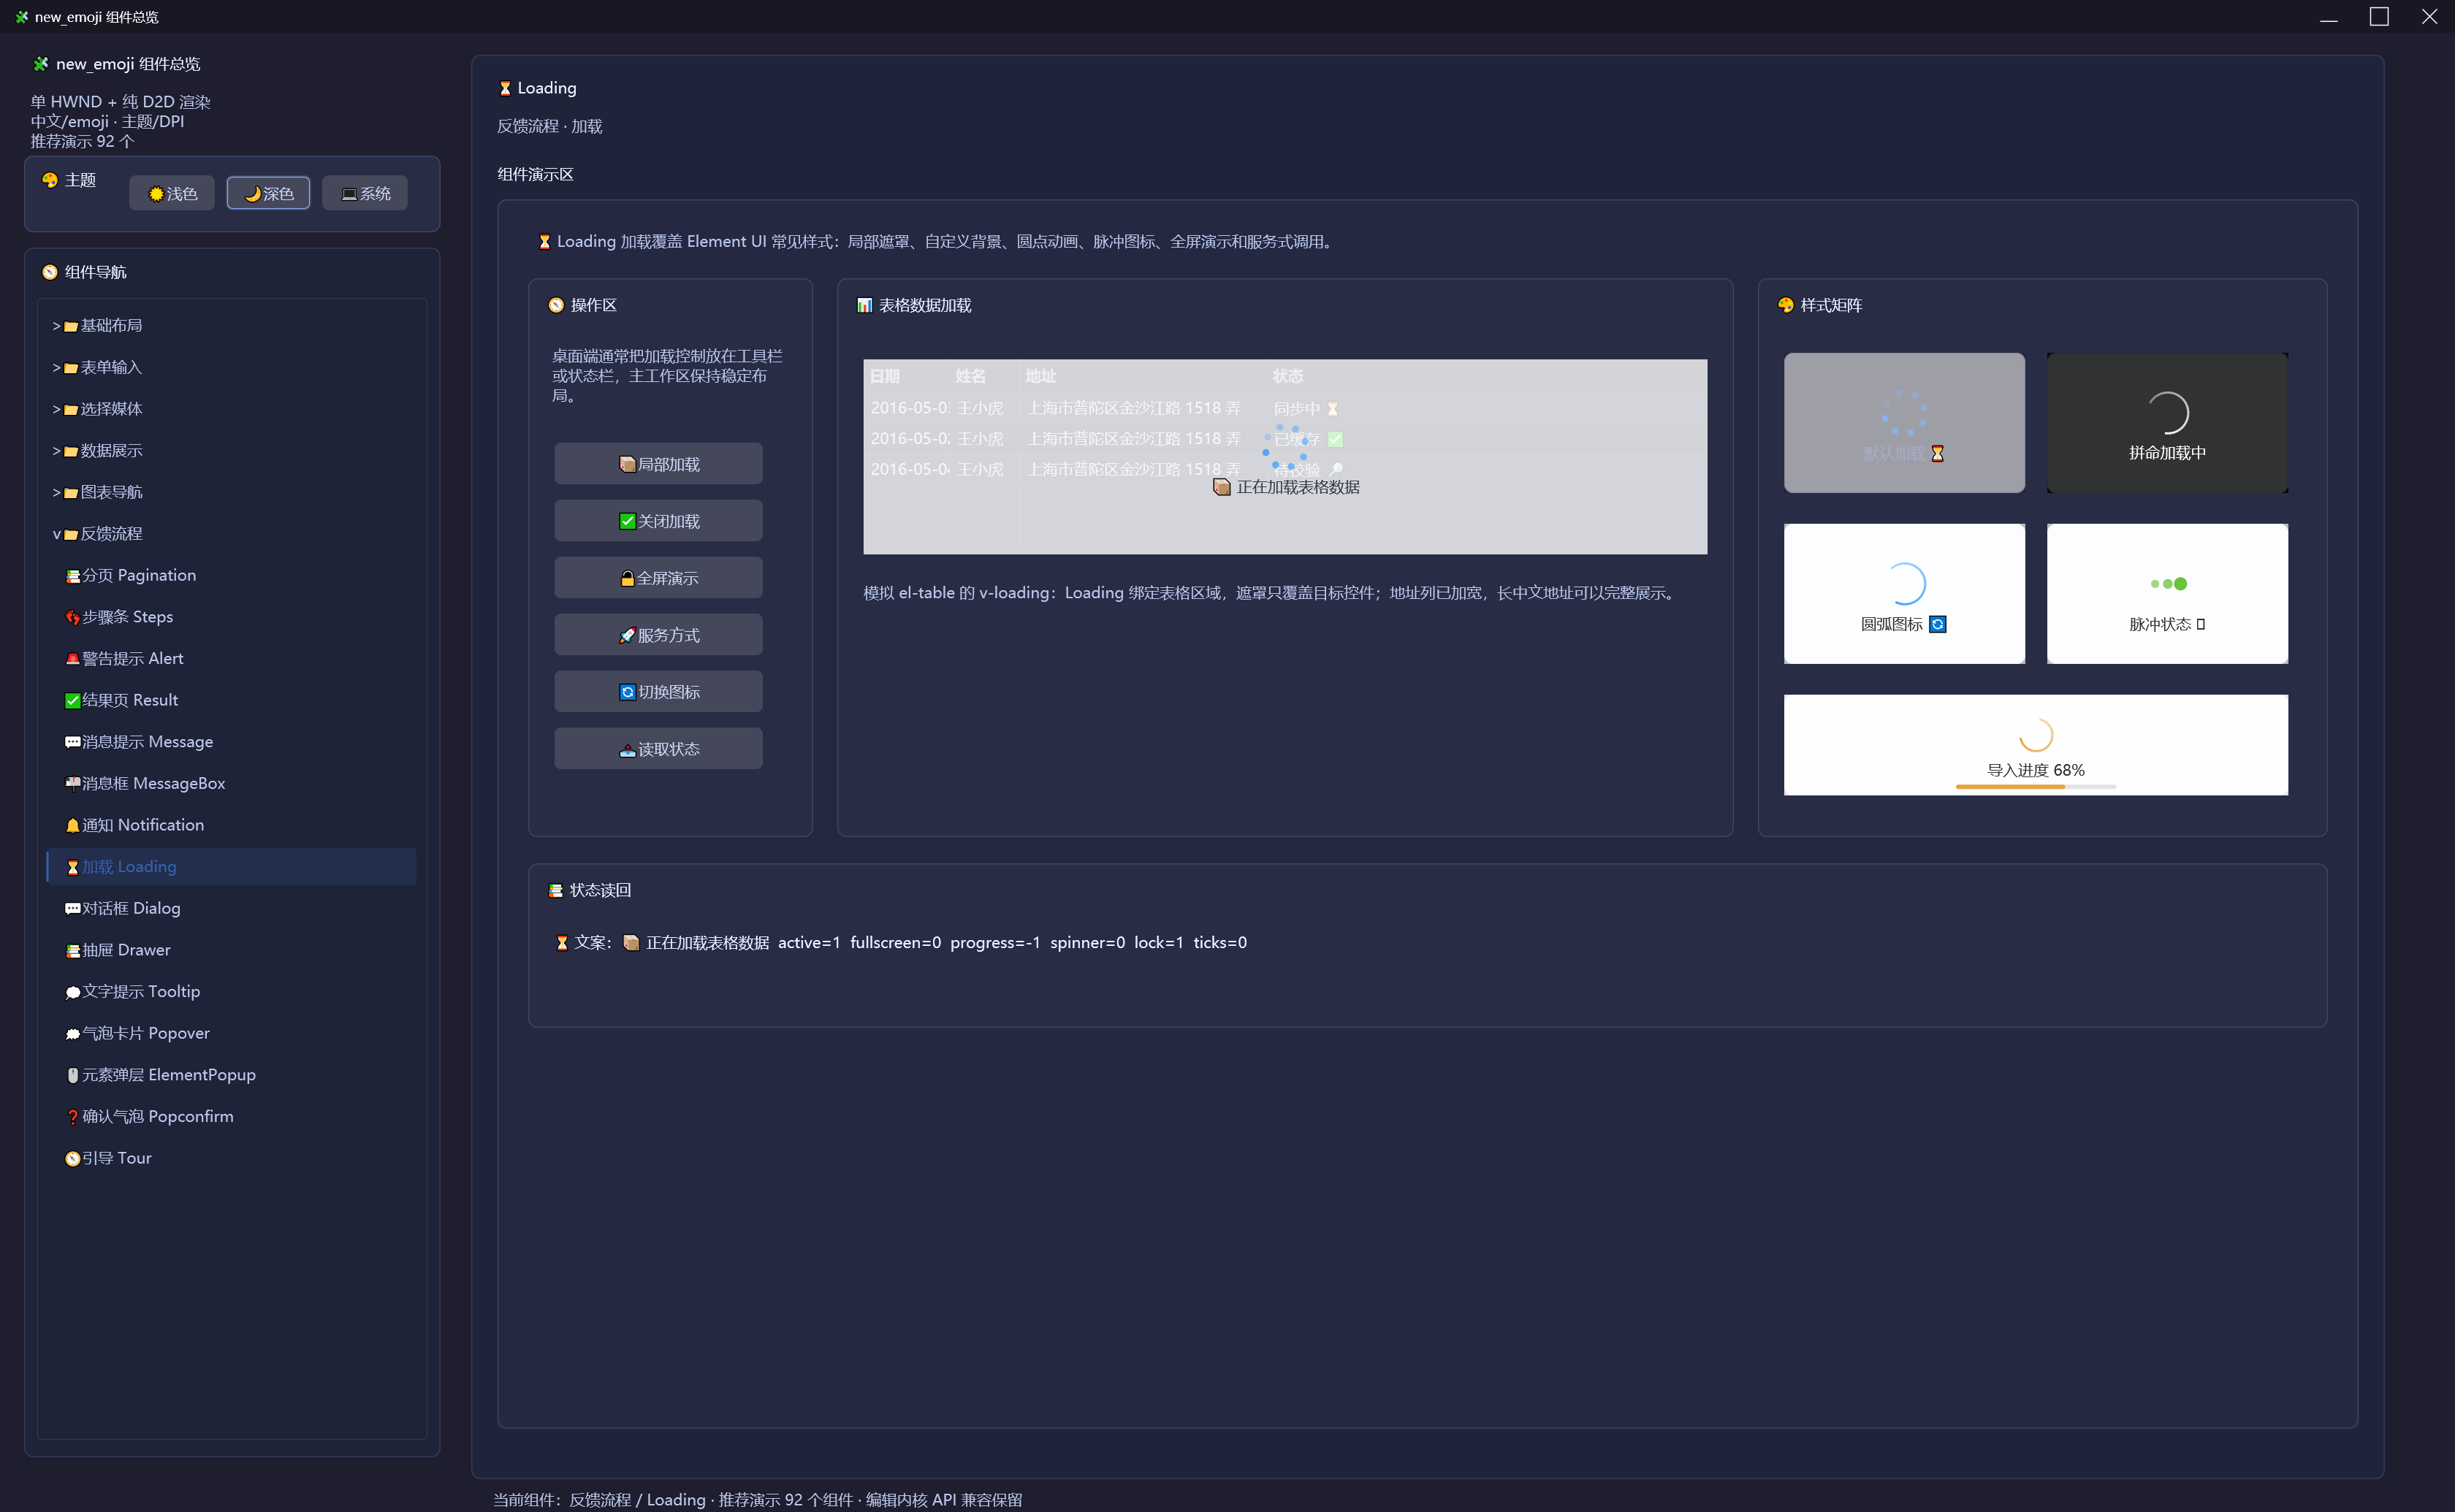2455x1512 pixels.
Task: Select the 圆弧图标 style card
Action: coord(1904,594)
